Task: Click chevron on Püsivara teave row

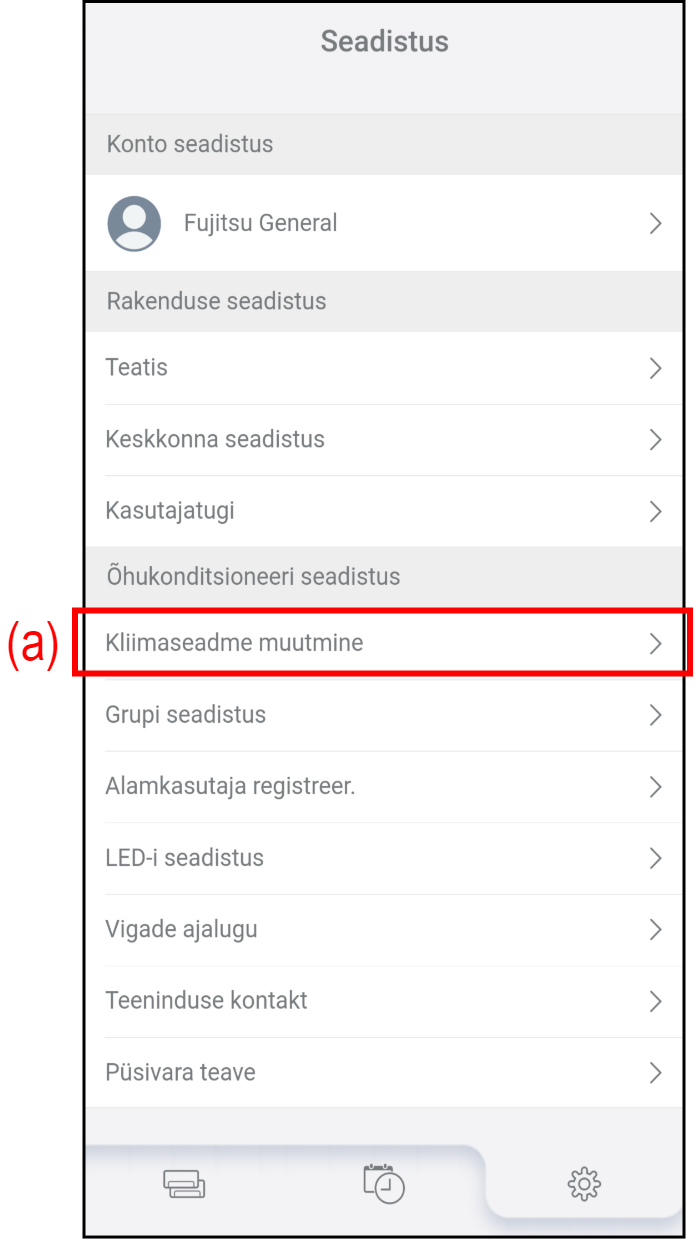Action: [655, 1073]
